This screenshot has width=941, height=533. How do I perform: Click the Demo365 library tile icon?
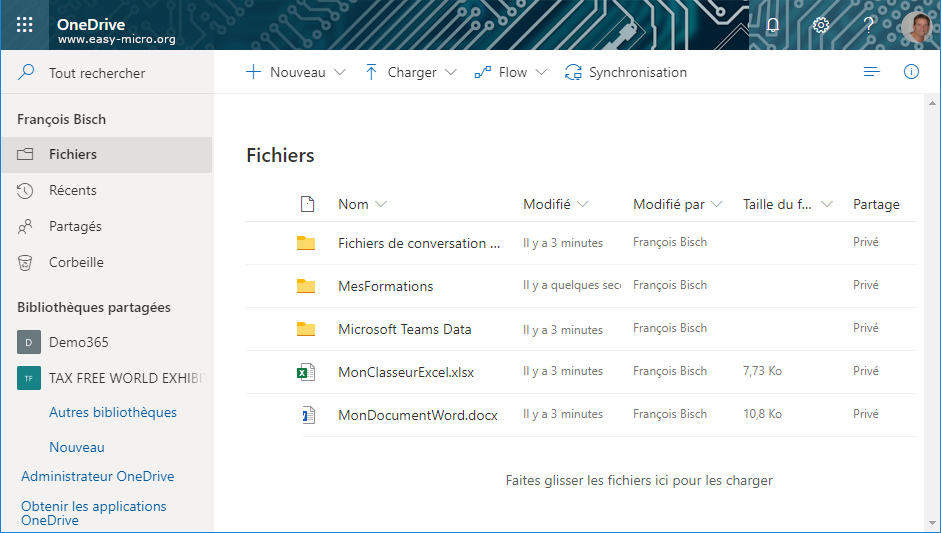pos(29,342)
